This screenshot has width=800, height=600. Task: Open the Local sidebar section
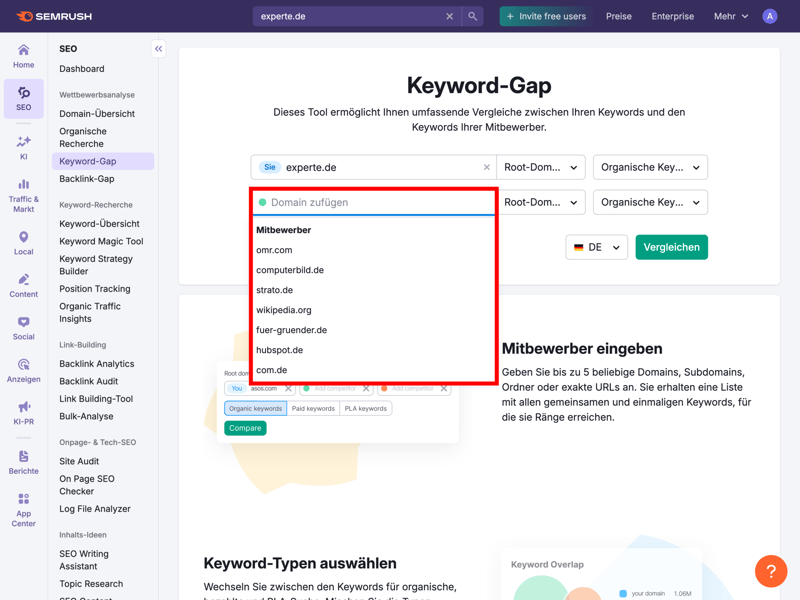(23, 243)
